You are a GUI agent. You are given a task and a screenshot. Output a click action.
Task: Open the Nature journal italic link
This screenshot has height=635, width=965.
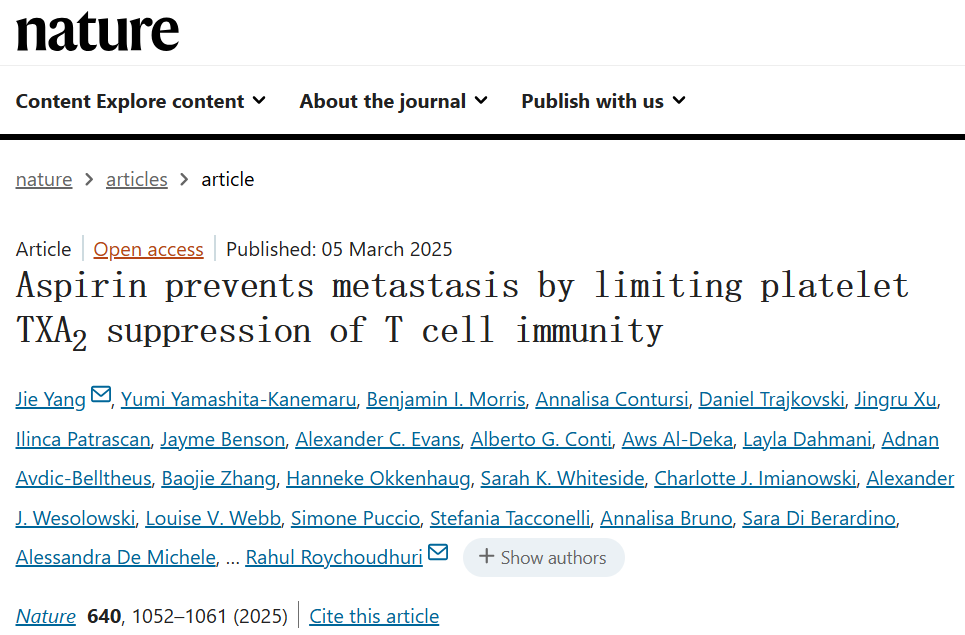point(46,616)
